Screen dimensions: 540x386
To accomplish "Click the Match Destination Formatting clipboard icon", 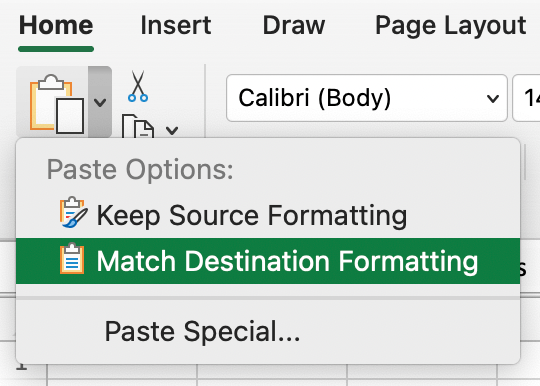I will point(72,259).
